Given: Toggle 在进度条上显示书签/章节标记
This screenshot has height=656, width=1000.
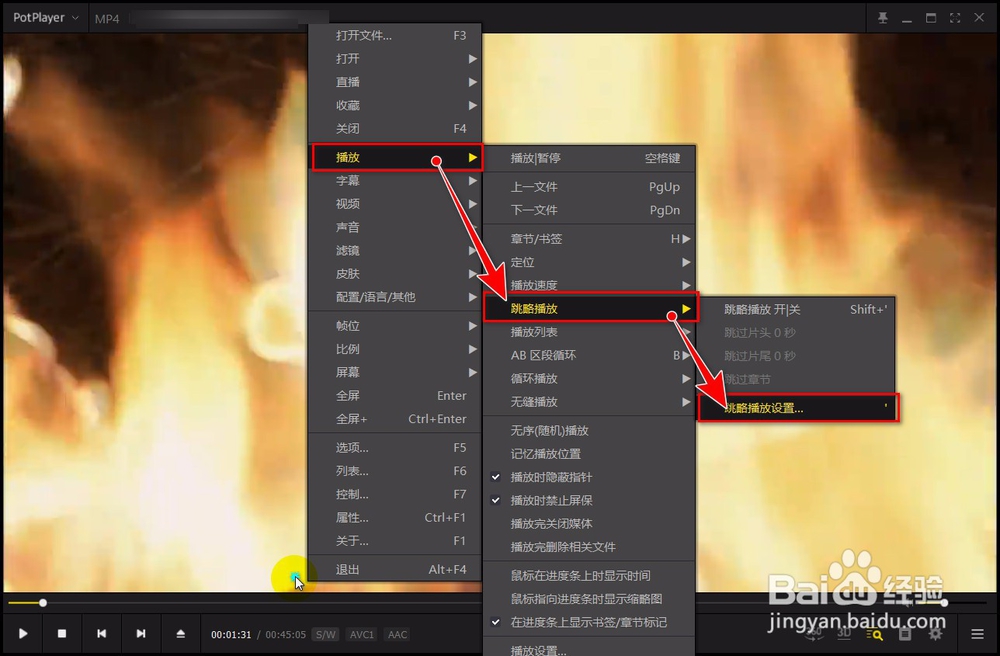Looking at the screenshot, I should (x=589, y=622).
